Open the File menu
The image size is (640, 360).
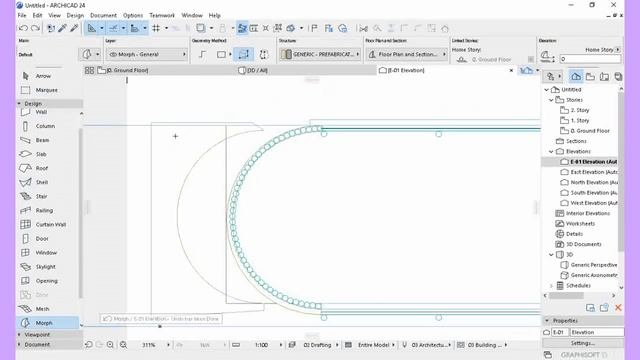click(x=22, y=15)
